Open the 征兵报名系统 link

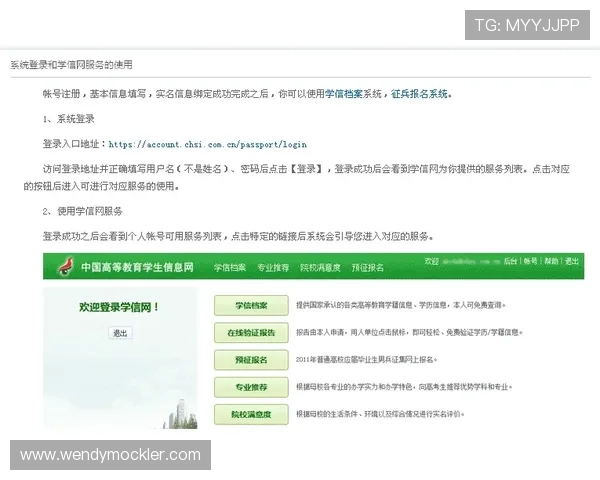click(419, 93)
